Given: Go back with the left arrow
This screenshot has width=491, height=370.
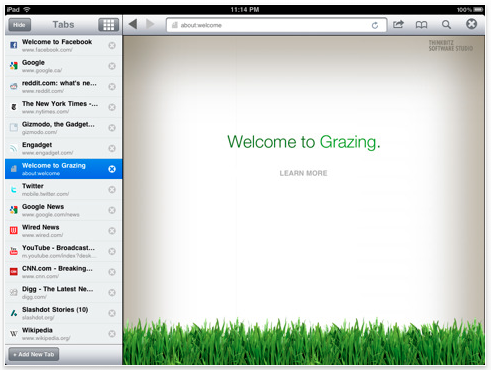Looking at the screenshot, I should (133, 24).
